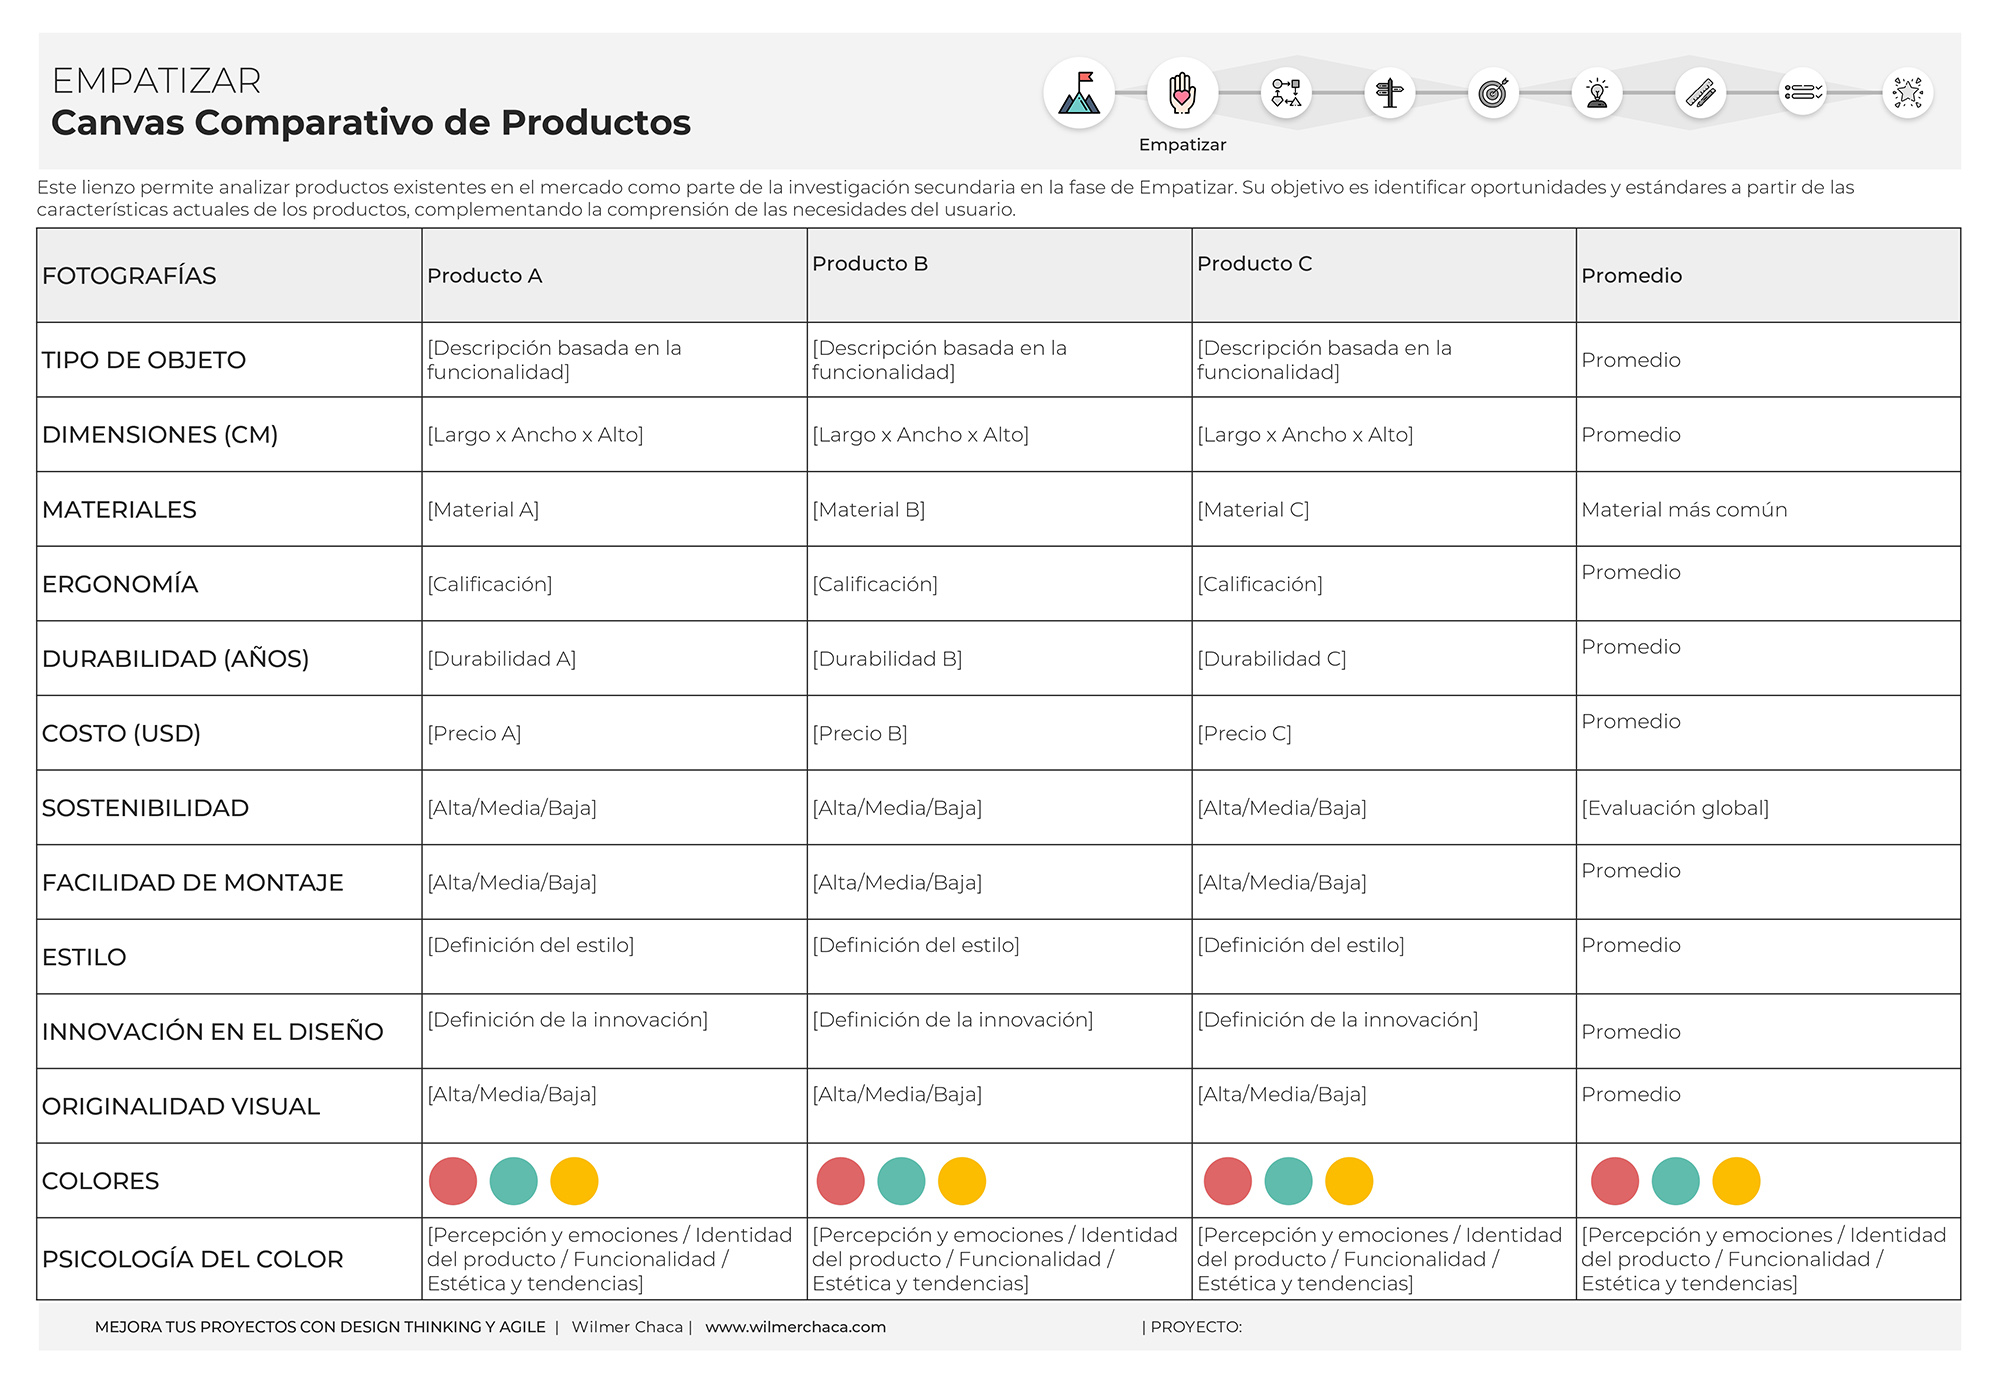Click the lightbulb idea stage icon
Viewport: 2000px width, 1381px height.
(1597, 93)
